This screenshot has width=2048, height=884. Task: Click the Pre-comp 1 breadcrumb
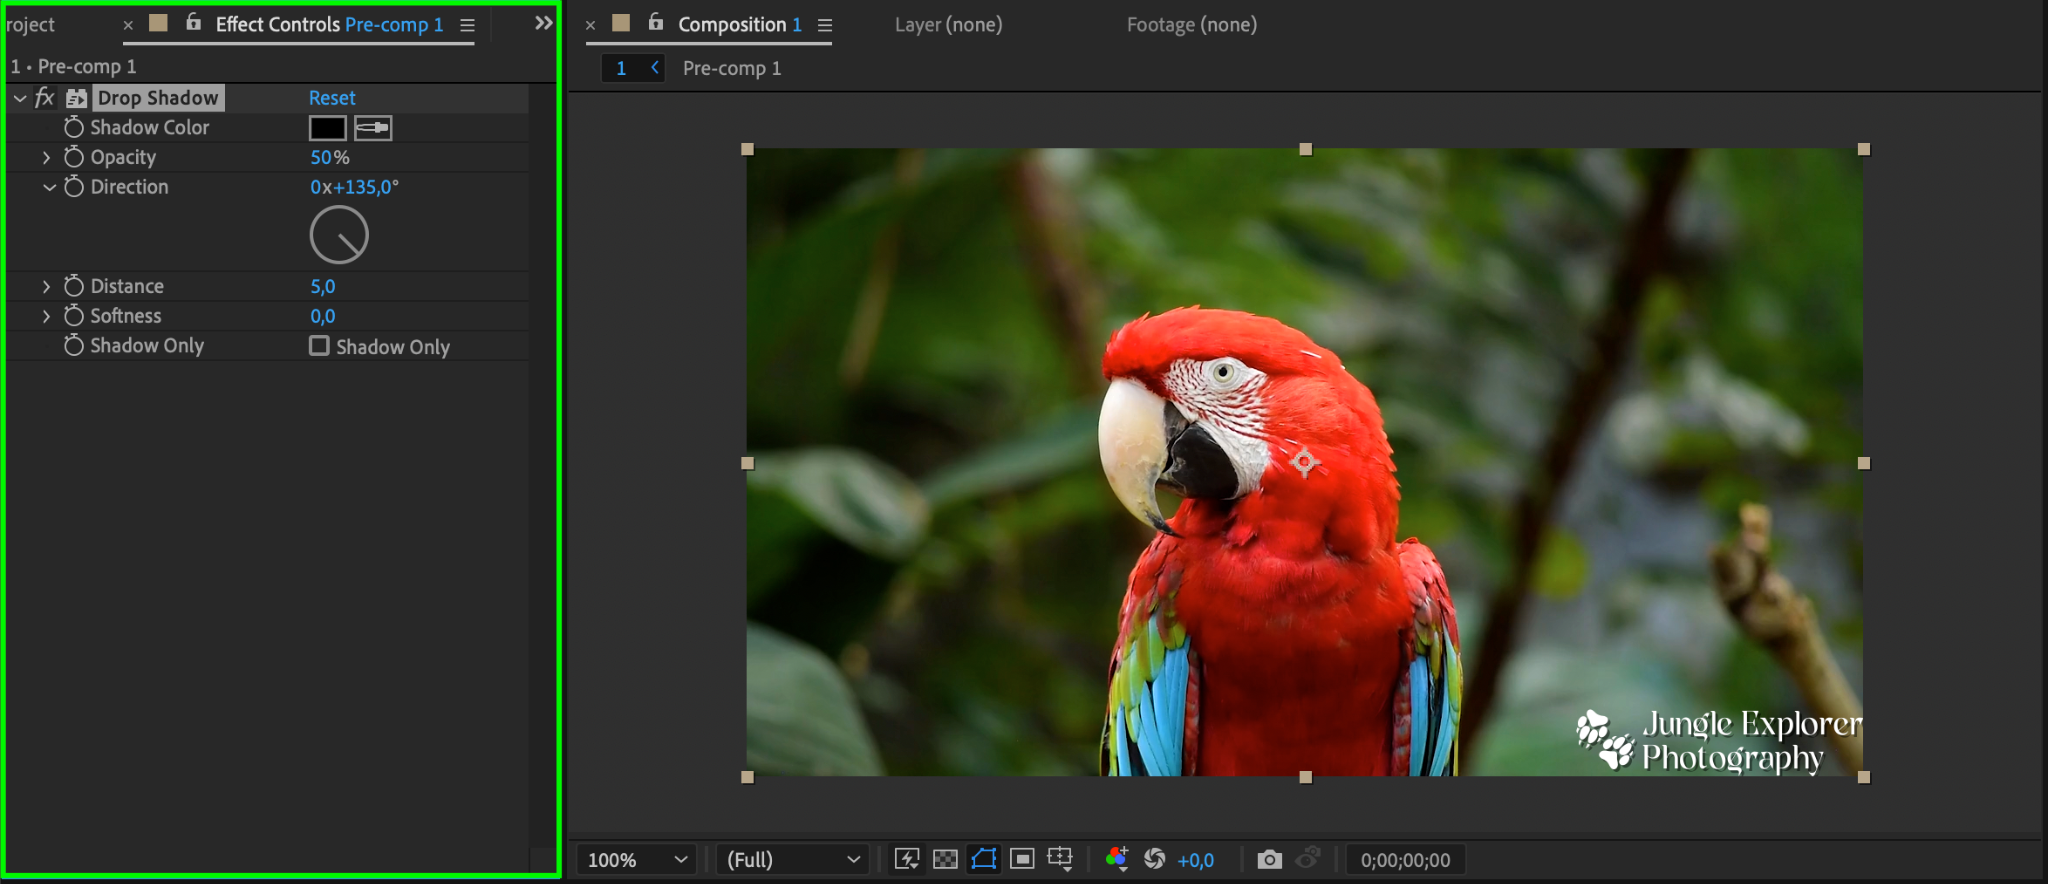(x=732, y=68)
